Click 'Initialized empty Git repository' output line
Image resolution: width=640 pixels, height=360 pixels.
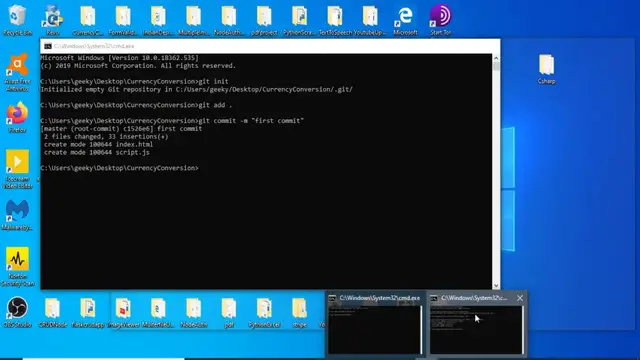[196, 89]
